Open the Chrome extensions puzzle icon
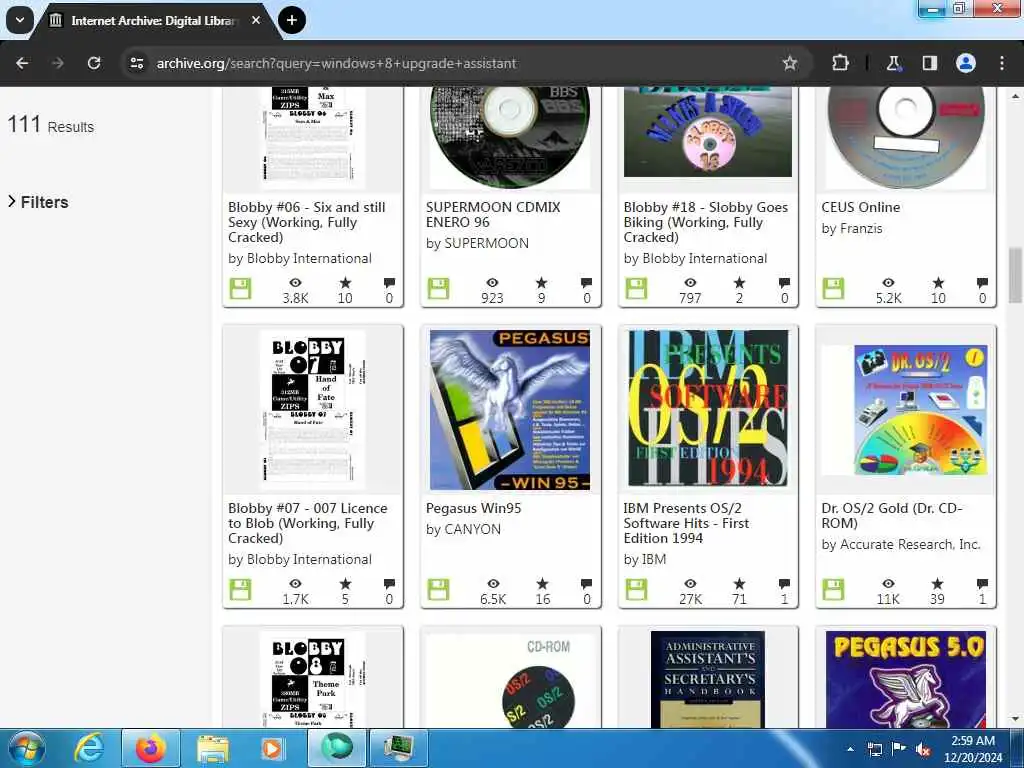 click(x=840, y=63)
